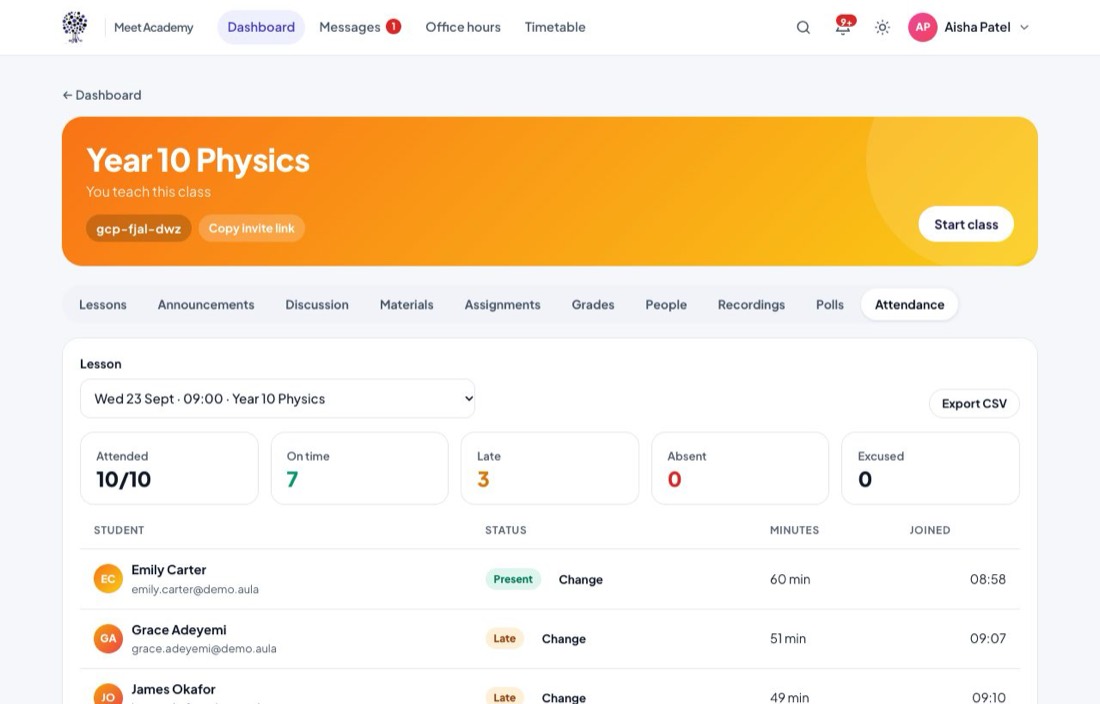Select the Grades tab
Image resolution: width=1100 pixels, height=704 pixels.
593,305
